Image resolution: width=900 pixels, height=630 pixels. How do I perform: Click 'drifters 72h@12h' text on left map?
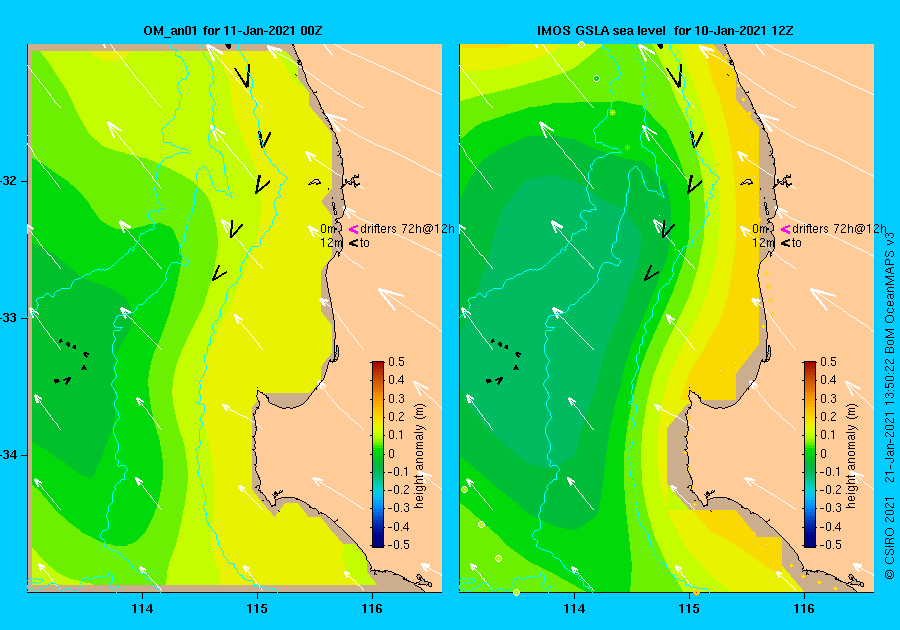pyautogui.click(x=407, y=228)
